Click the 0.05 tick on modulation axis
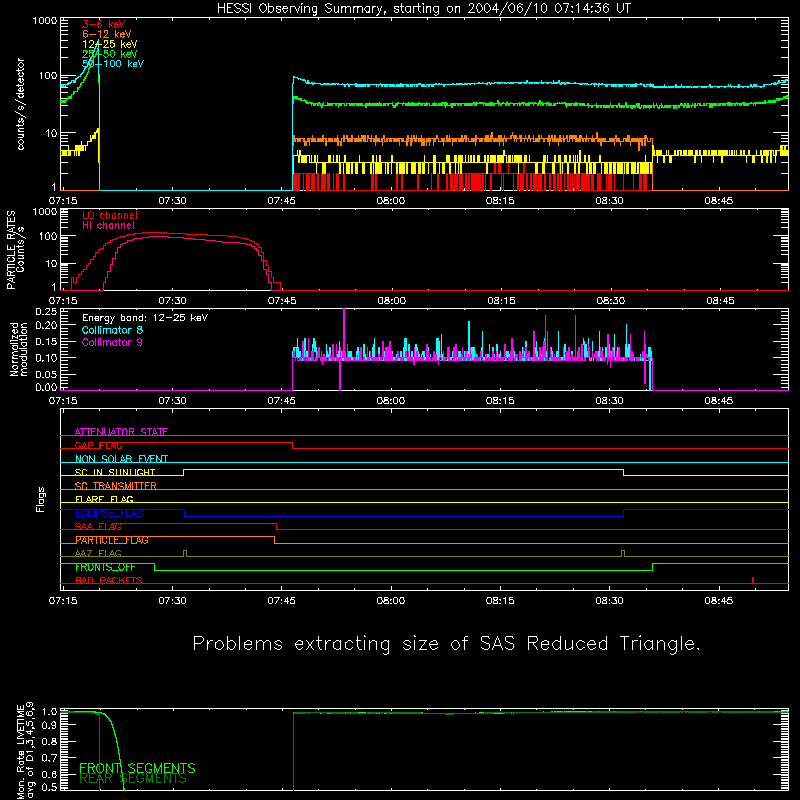The width and height of the screenshot is (800, 800). tap(46, 374)
